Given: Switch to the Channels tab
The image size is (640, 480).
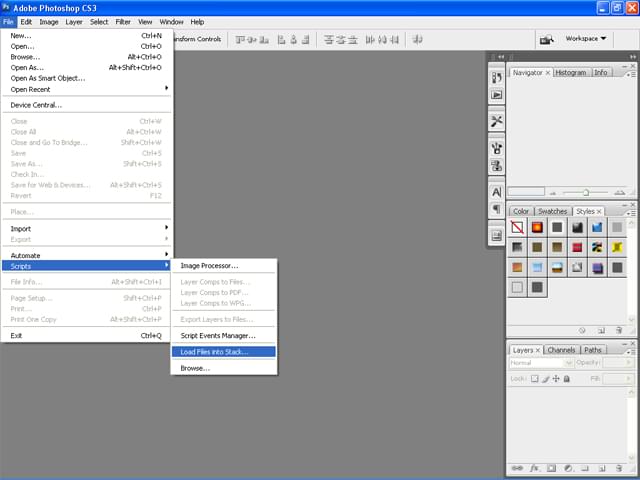Looking at the screenshot, I should click(x=561, y=350).
